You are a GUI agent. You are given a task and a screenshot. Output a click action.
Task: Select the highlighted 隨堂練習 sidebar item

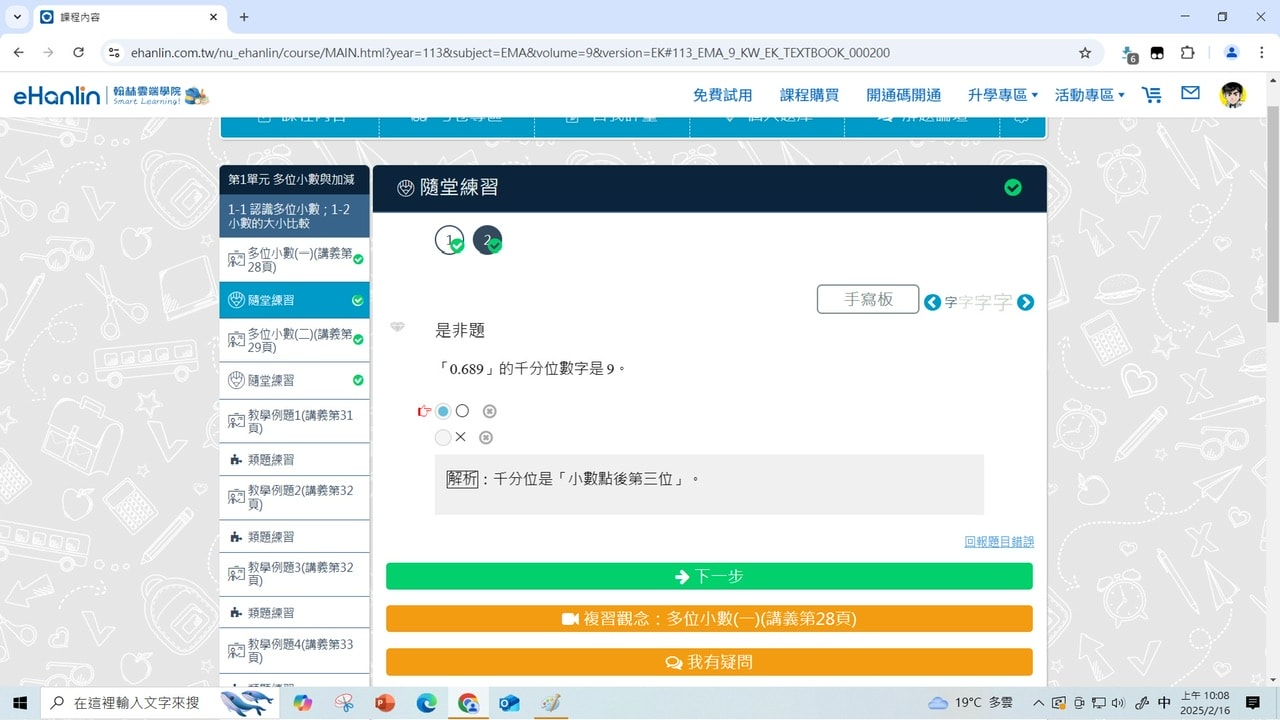click(x=294, y=300)
